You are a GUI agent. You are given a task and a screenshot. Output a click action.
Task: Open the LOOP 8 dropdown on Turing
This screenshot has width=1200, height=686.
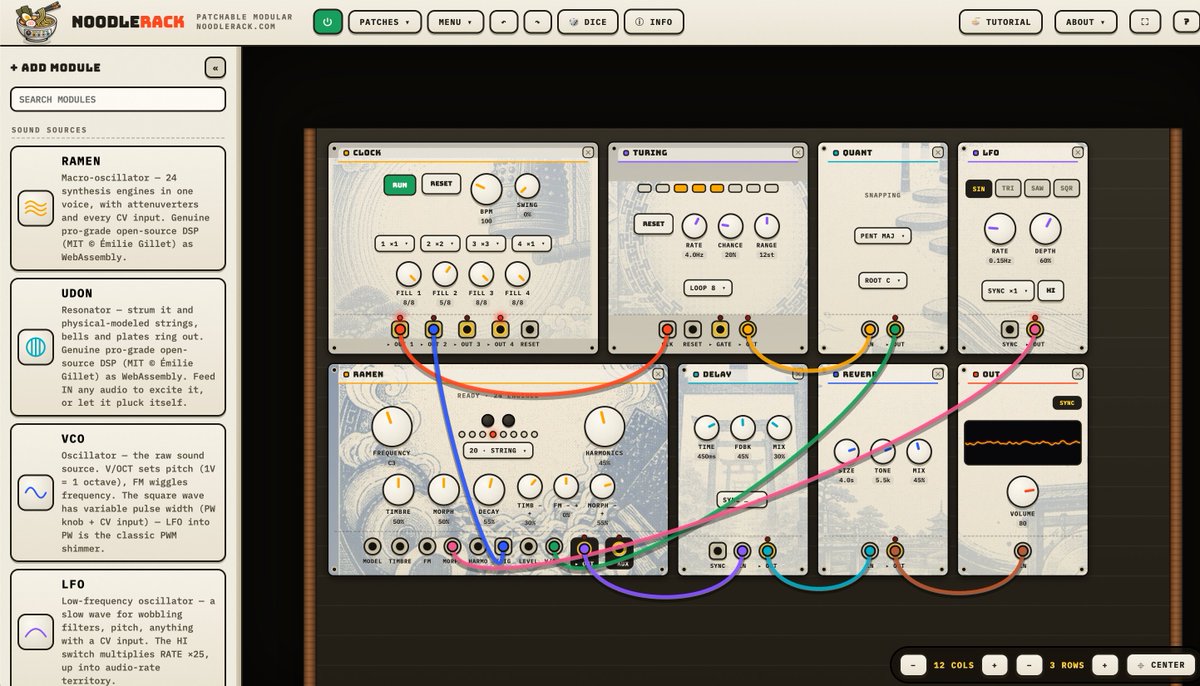coord(709,288)
